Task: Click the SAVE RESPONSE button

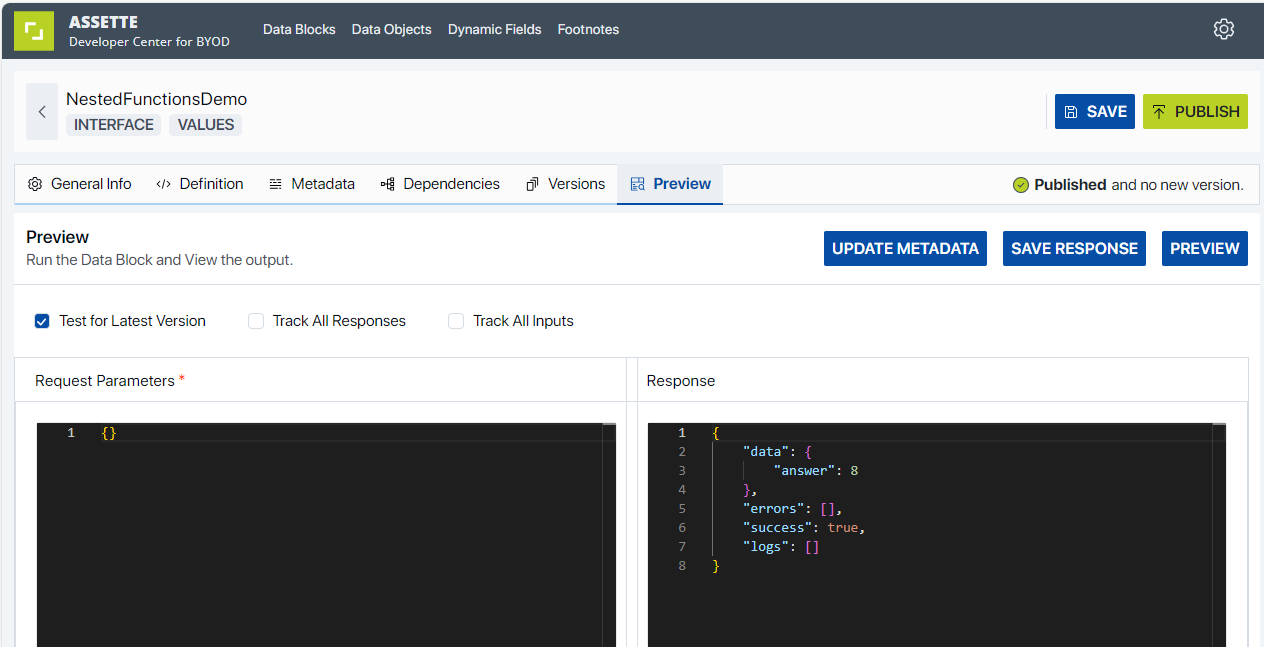Action: pos(1074,248)
